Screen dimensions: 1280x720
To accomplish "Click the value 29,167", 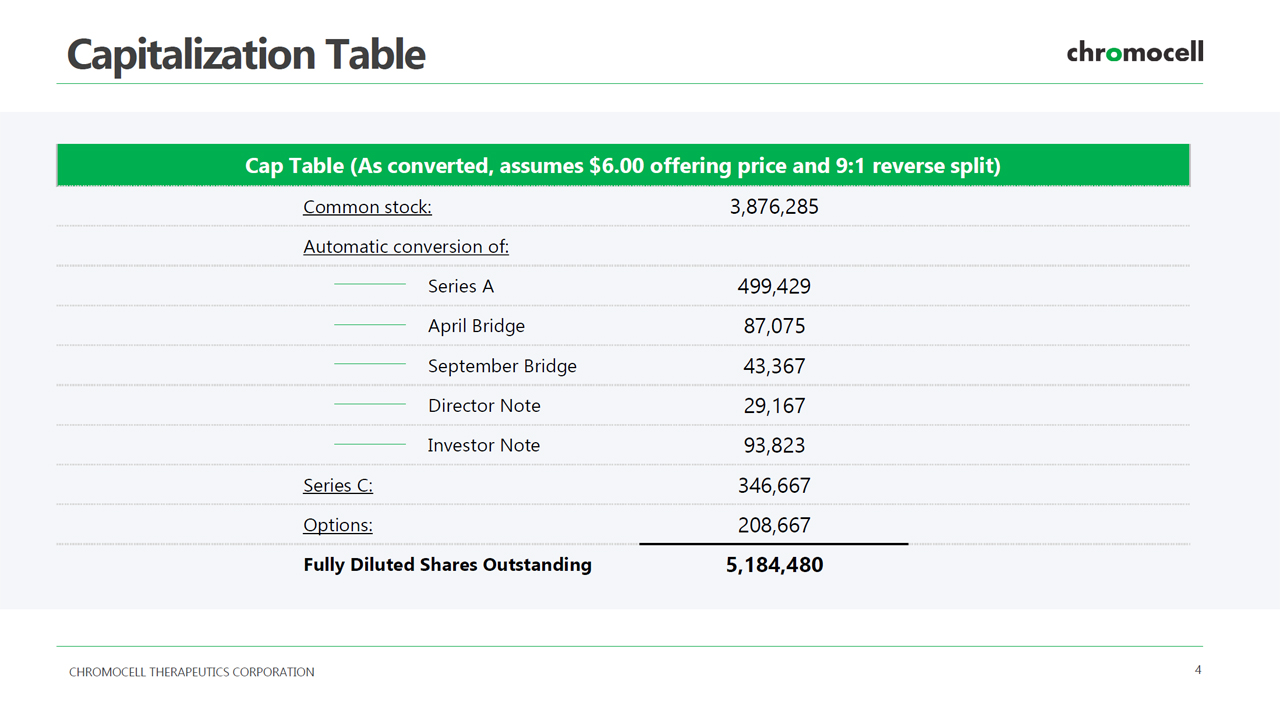I will [774, 406].
